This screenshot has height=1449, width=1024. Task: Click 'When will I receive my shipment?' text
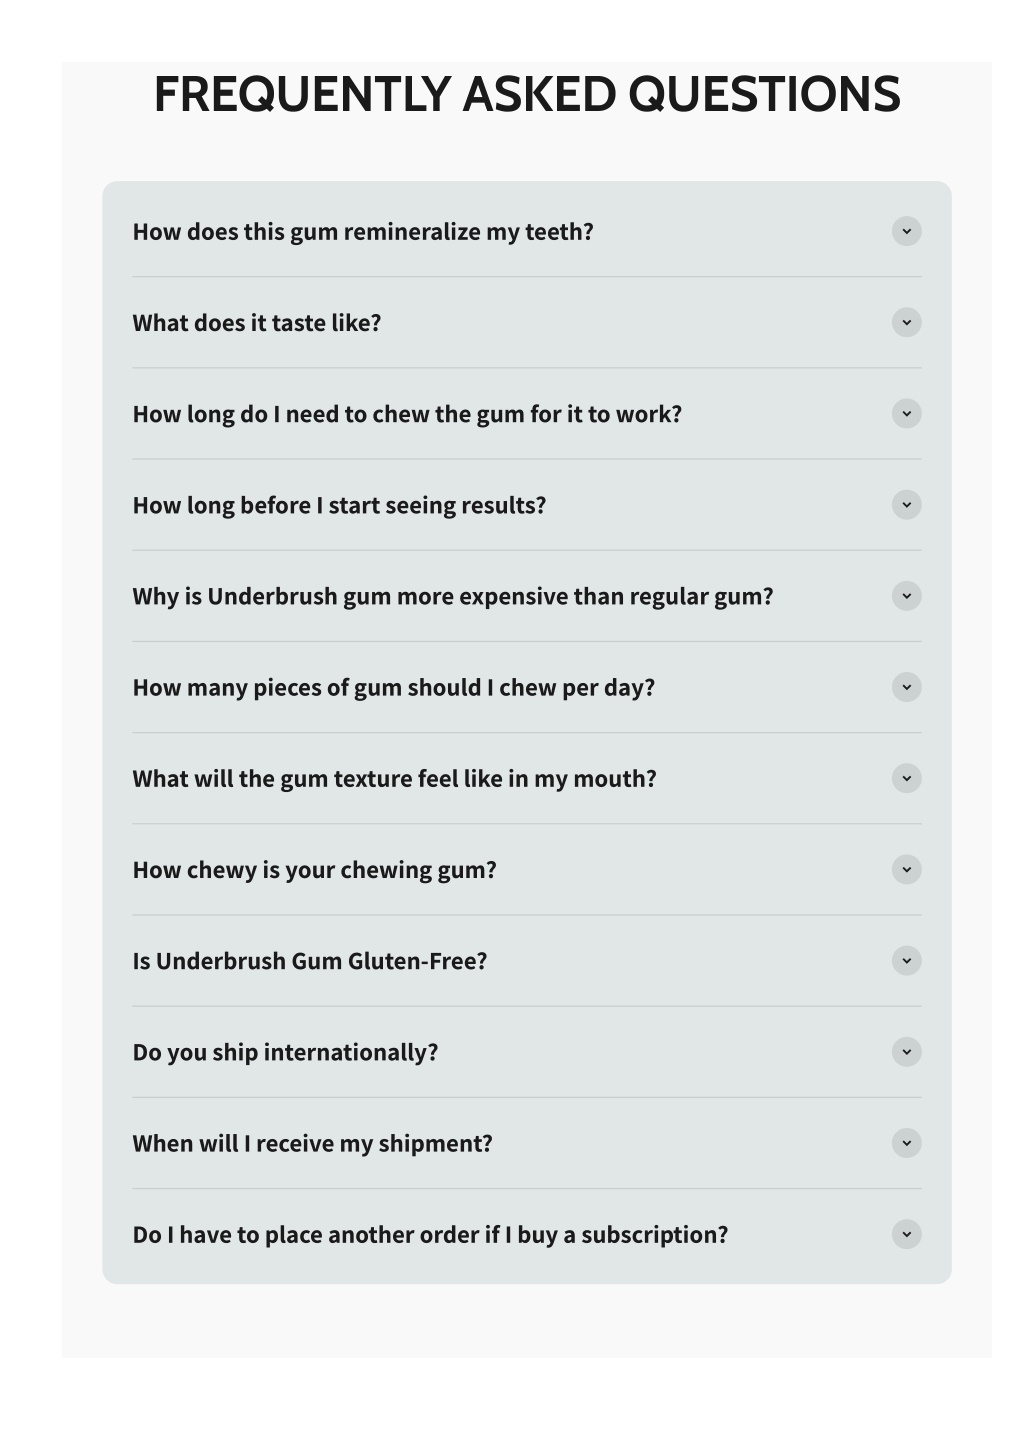(x=312, y=1144)
